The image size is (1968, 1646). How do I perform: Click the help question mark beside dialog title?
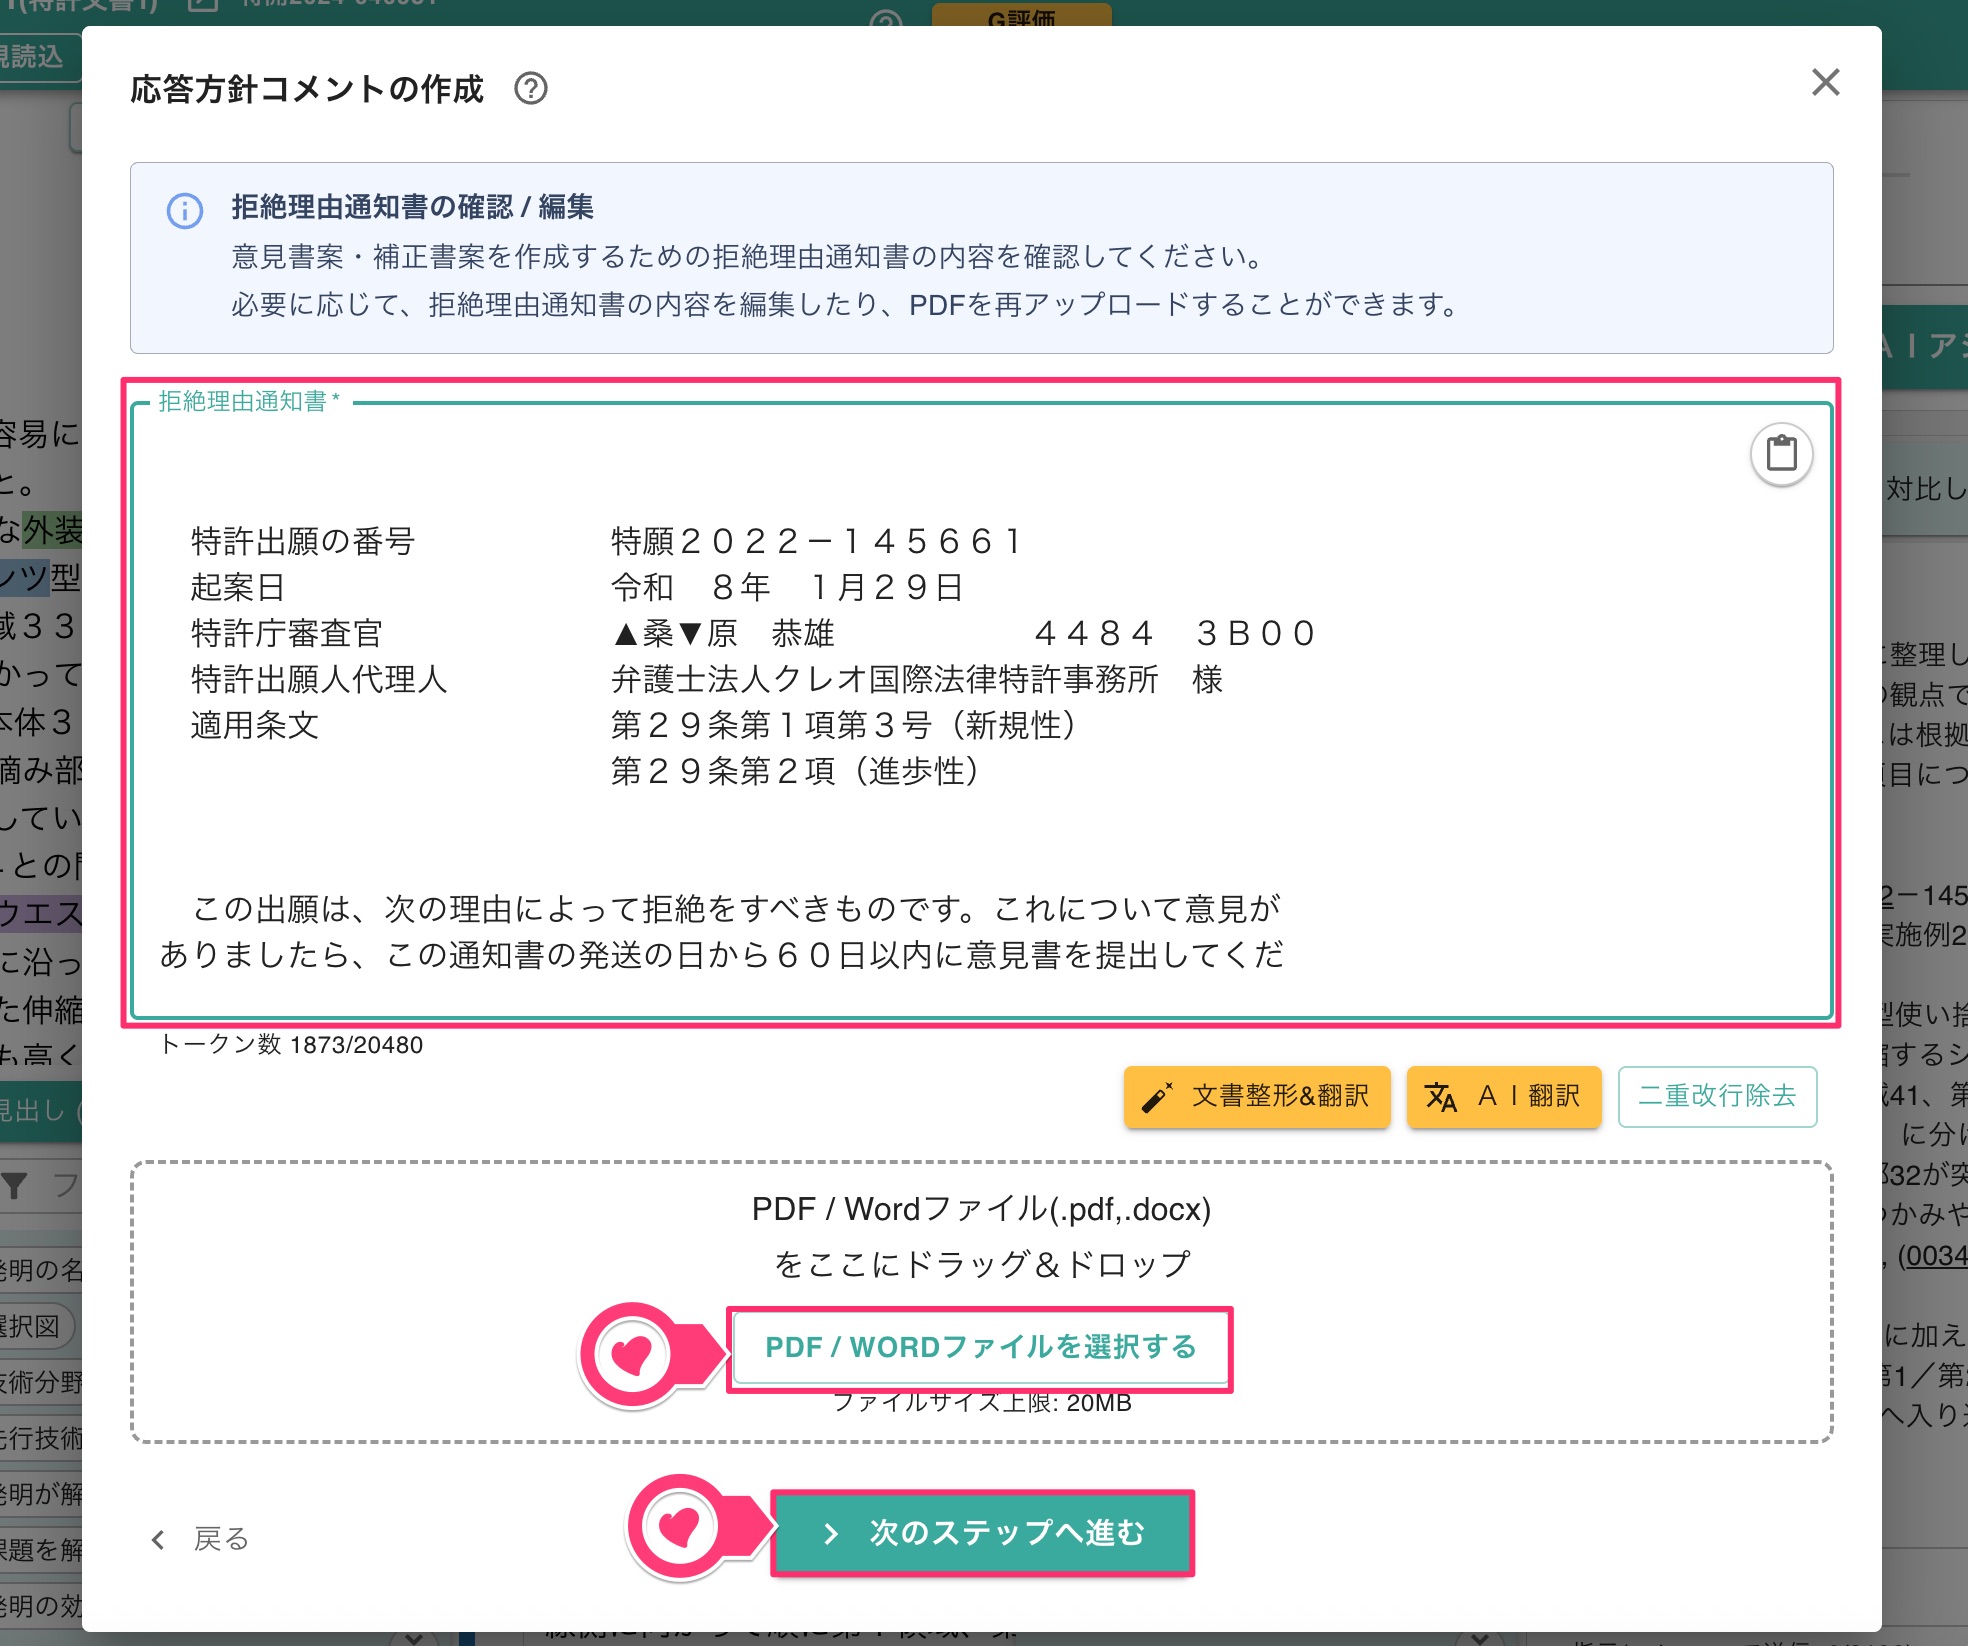(x=531, y=89)
